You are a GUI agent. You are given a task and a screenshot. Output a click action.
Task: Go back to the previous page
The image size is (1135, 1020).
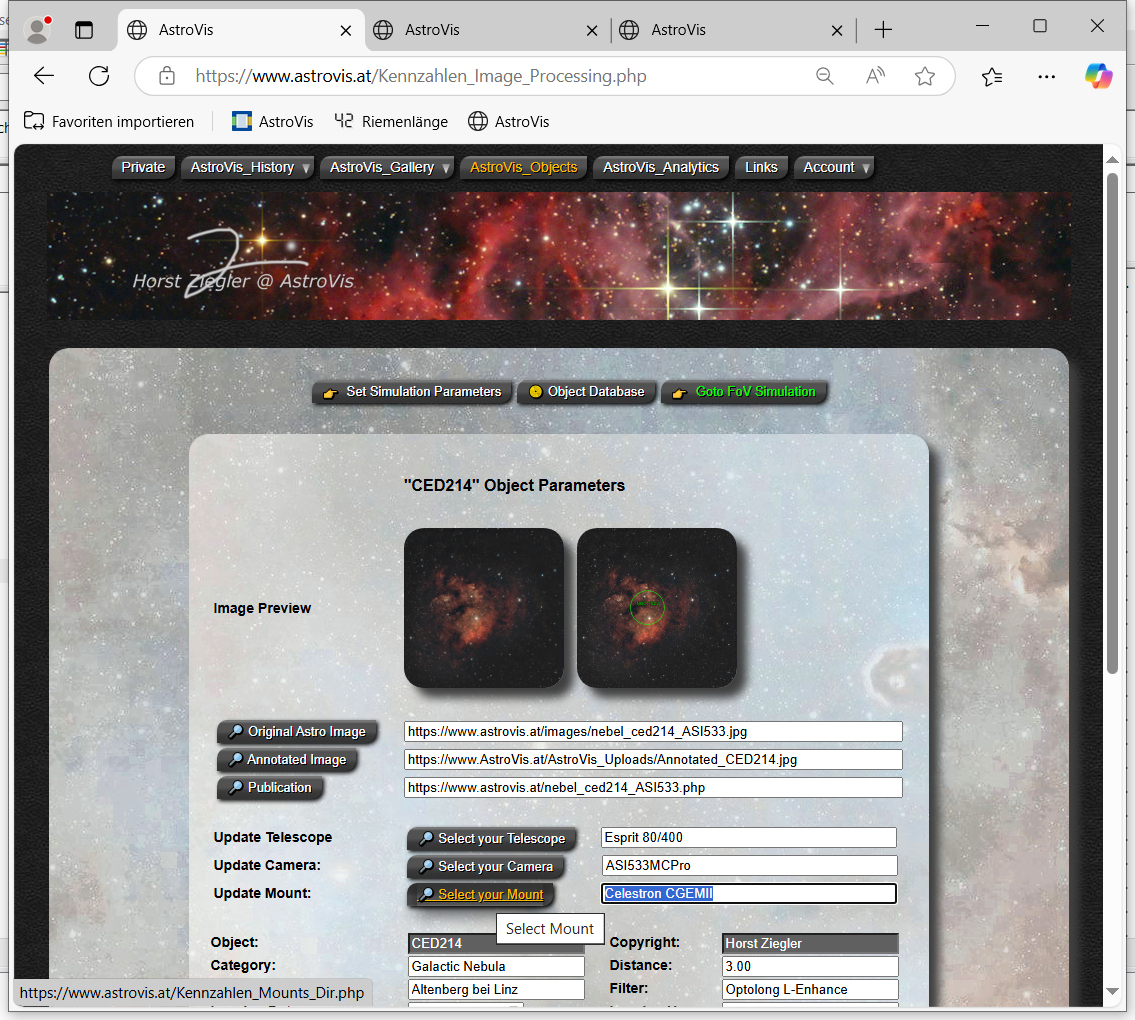point(44,76)
